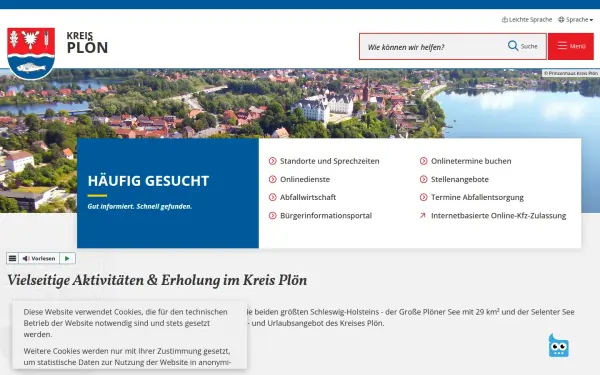Viewport: 600px width, 375px height.
Task: Open the Leichte Sprache page
Action: coord(527,20)
